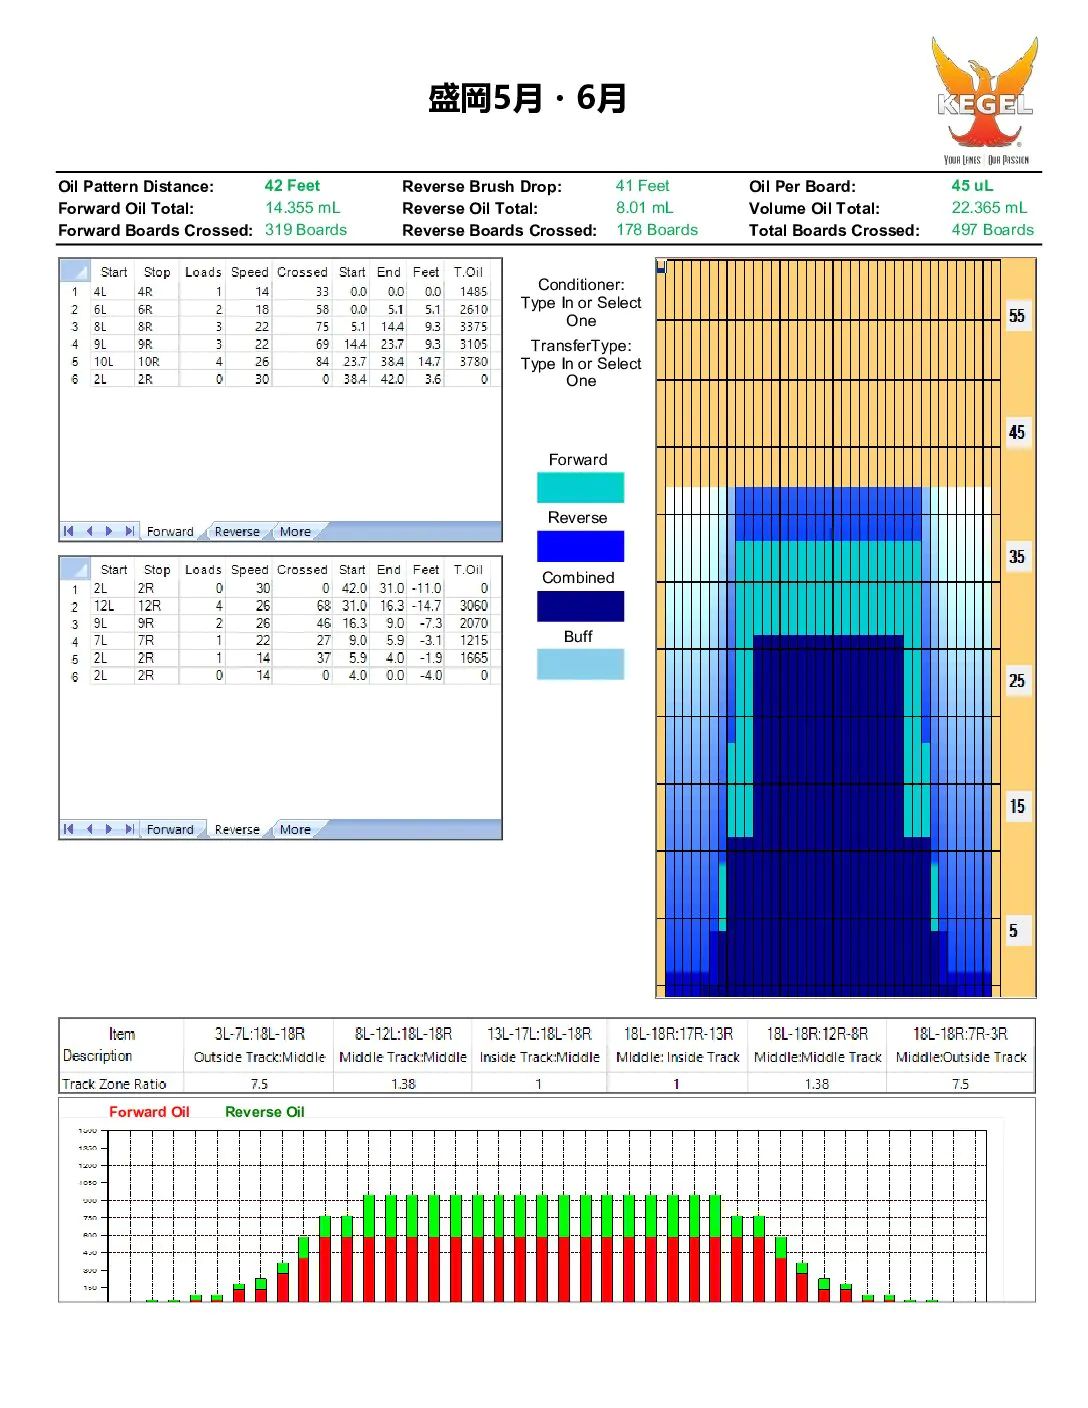This screenshot has width=1088, height=1408.
Task: Go to last record in forward table navigator
Action: 129,531
